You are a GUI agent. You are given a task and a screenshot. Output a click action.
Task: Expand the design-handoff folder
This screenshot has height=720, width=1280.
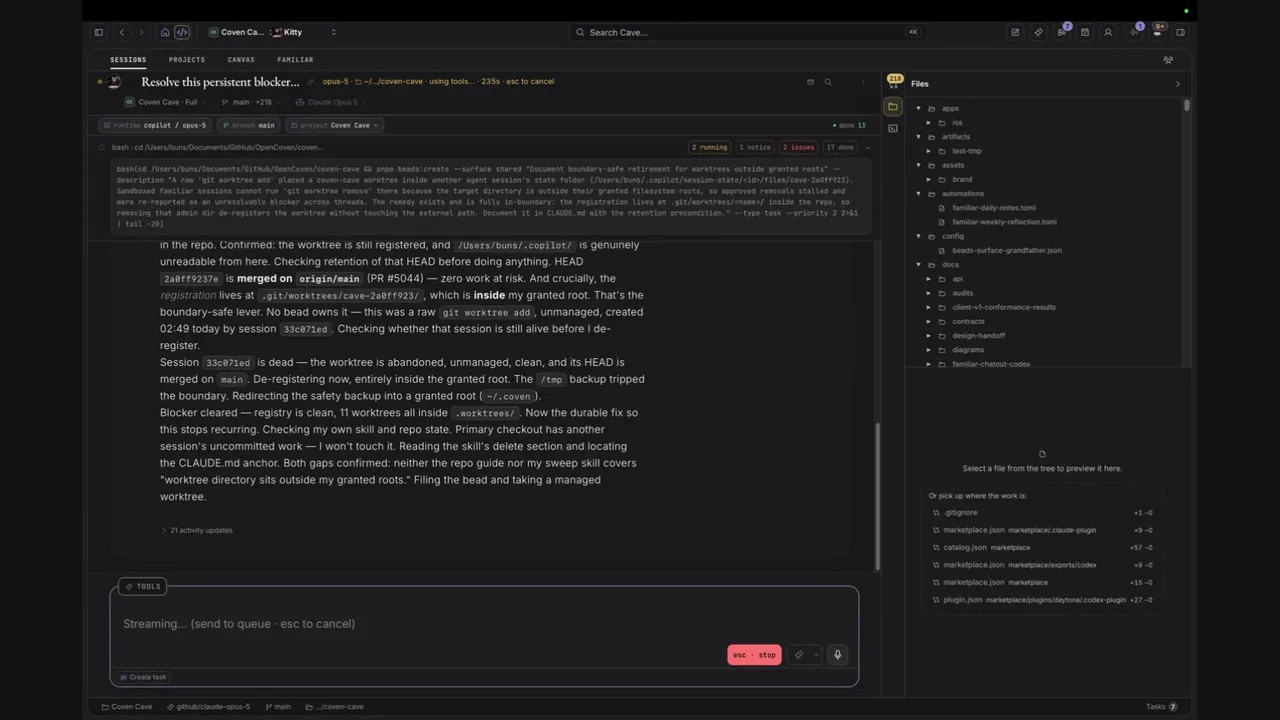click(928, 336)
